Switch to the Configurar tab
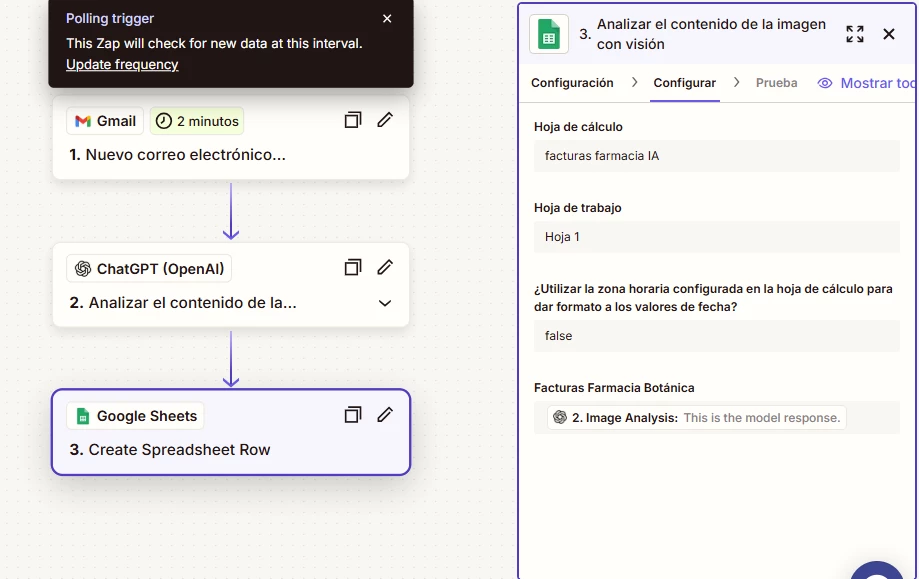The image size is (919, 579). point(685,83)
